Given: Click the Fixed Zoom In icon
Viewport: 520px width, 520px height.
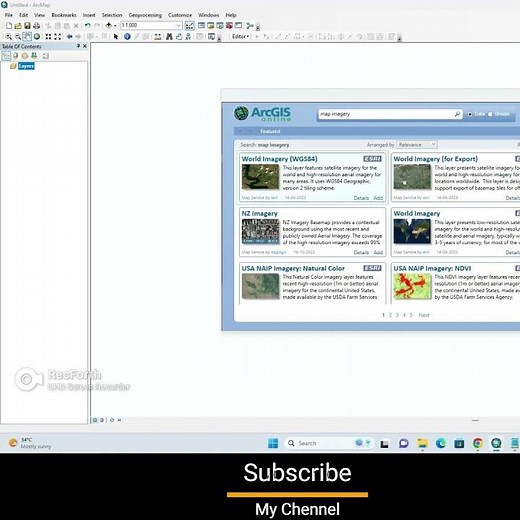Looking at the screenshot, I should pyautogui.click(x=48, y=37).
